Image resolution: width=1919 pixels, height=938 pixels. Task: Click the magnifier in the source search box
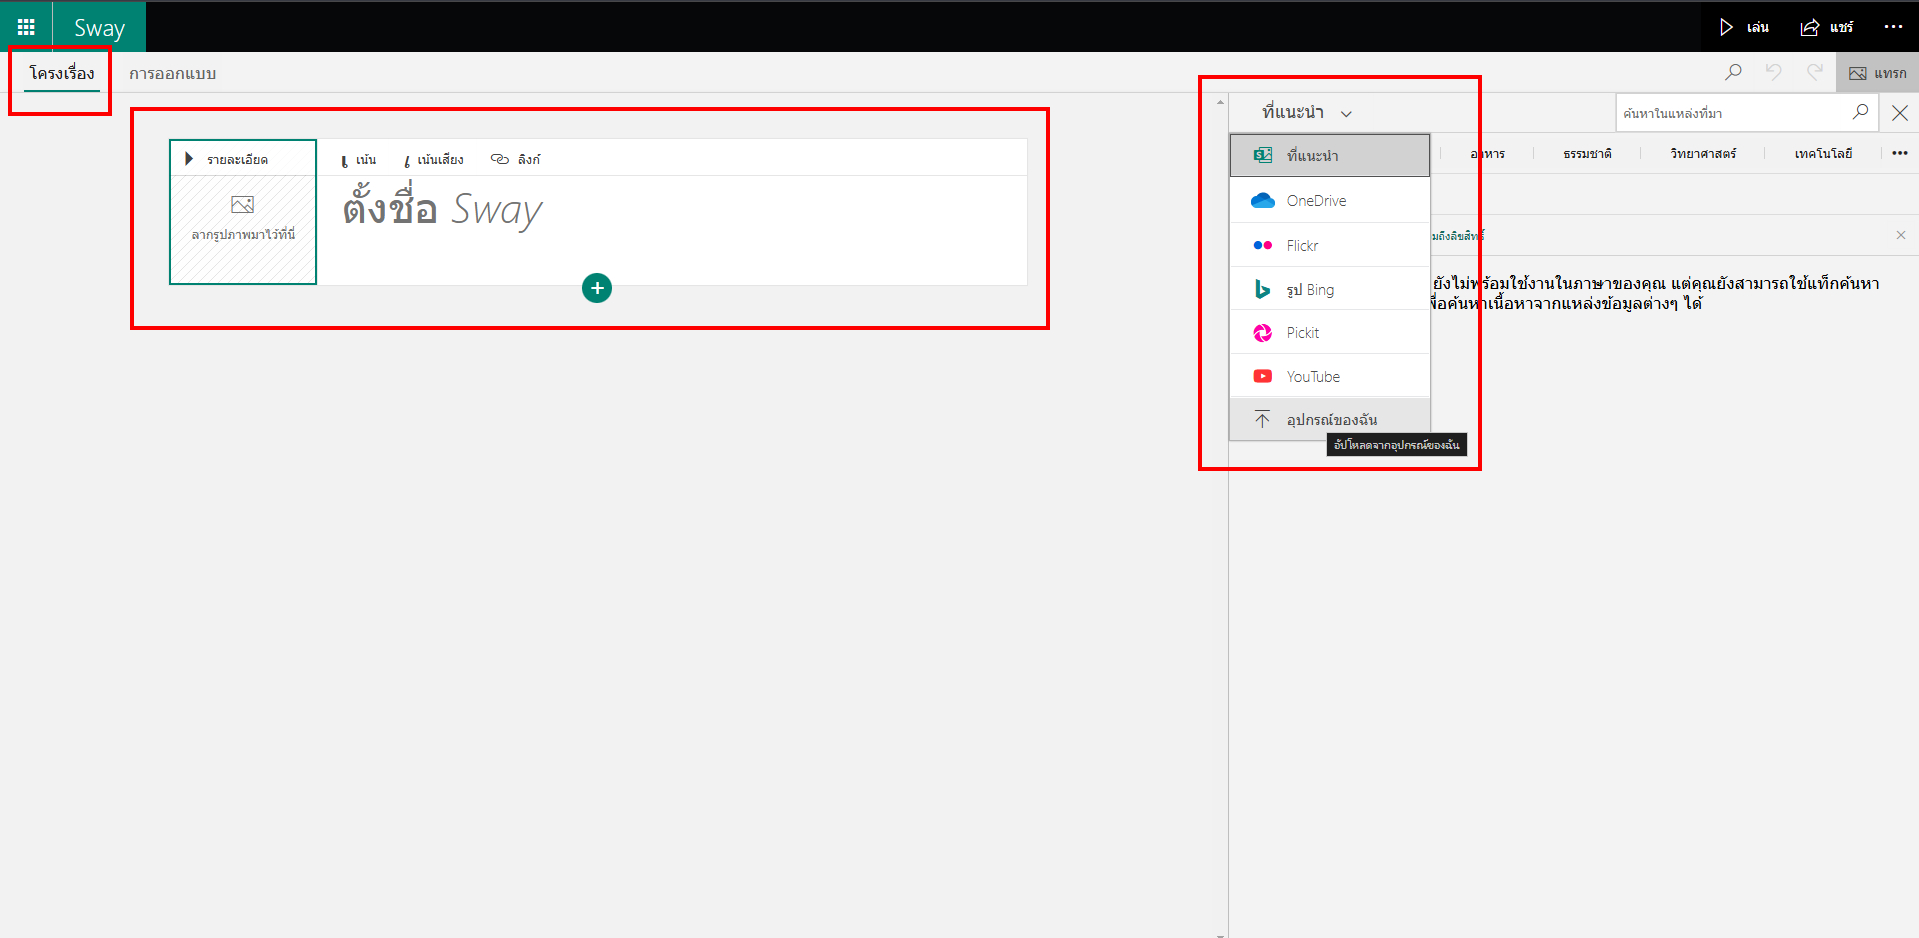pyautogui.click(x=1860, y=112)
